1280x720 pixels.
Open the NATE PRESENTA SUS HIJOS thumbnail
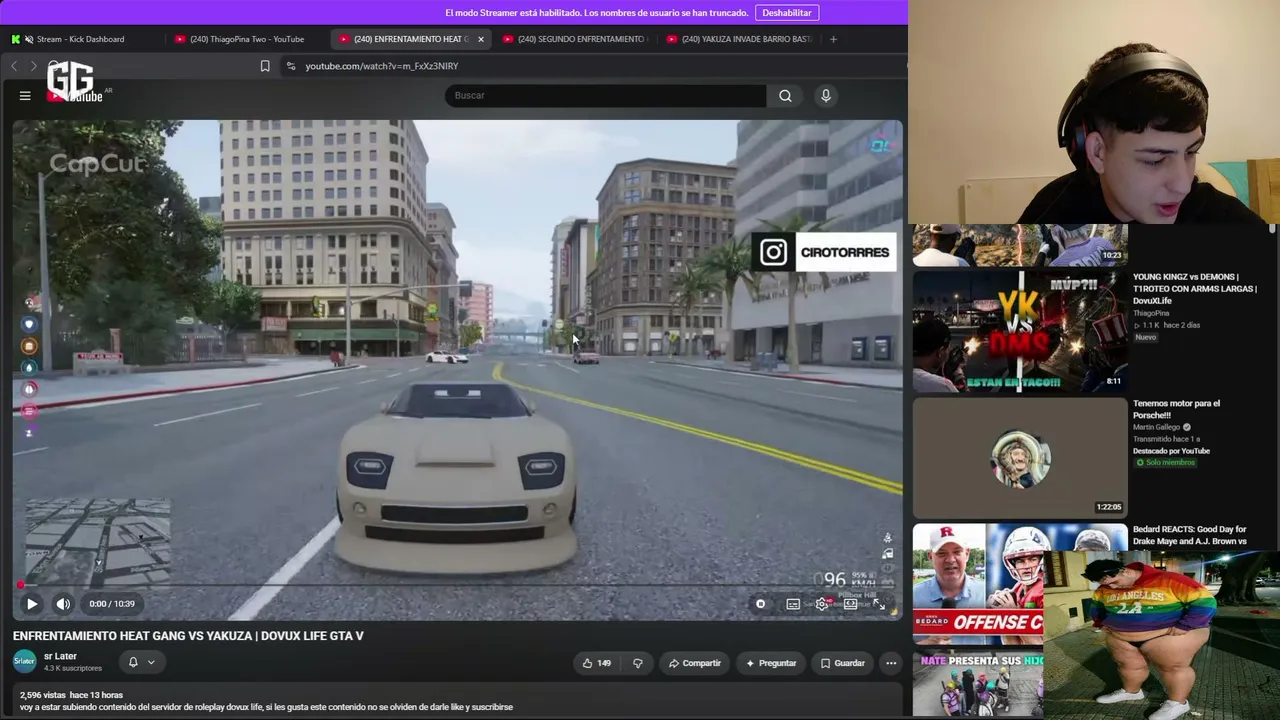tap(977, 683)
